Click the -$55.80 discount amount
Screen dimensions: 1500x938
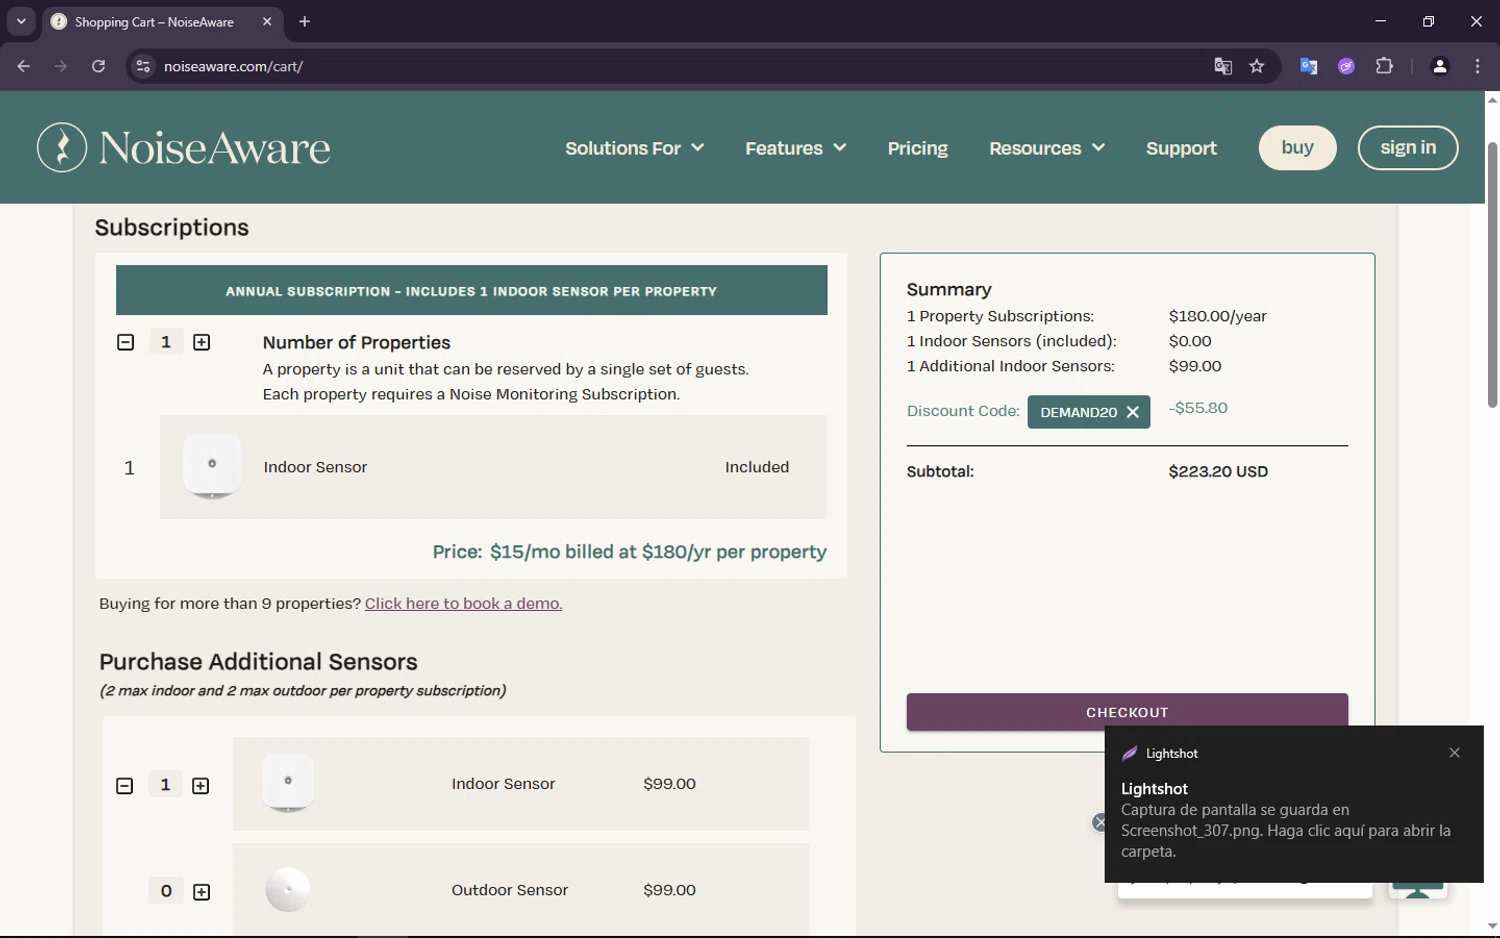click(1198, 408)
